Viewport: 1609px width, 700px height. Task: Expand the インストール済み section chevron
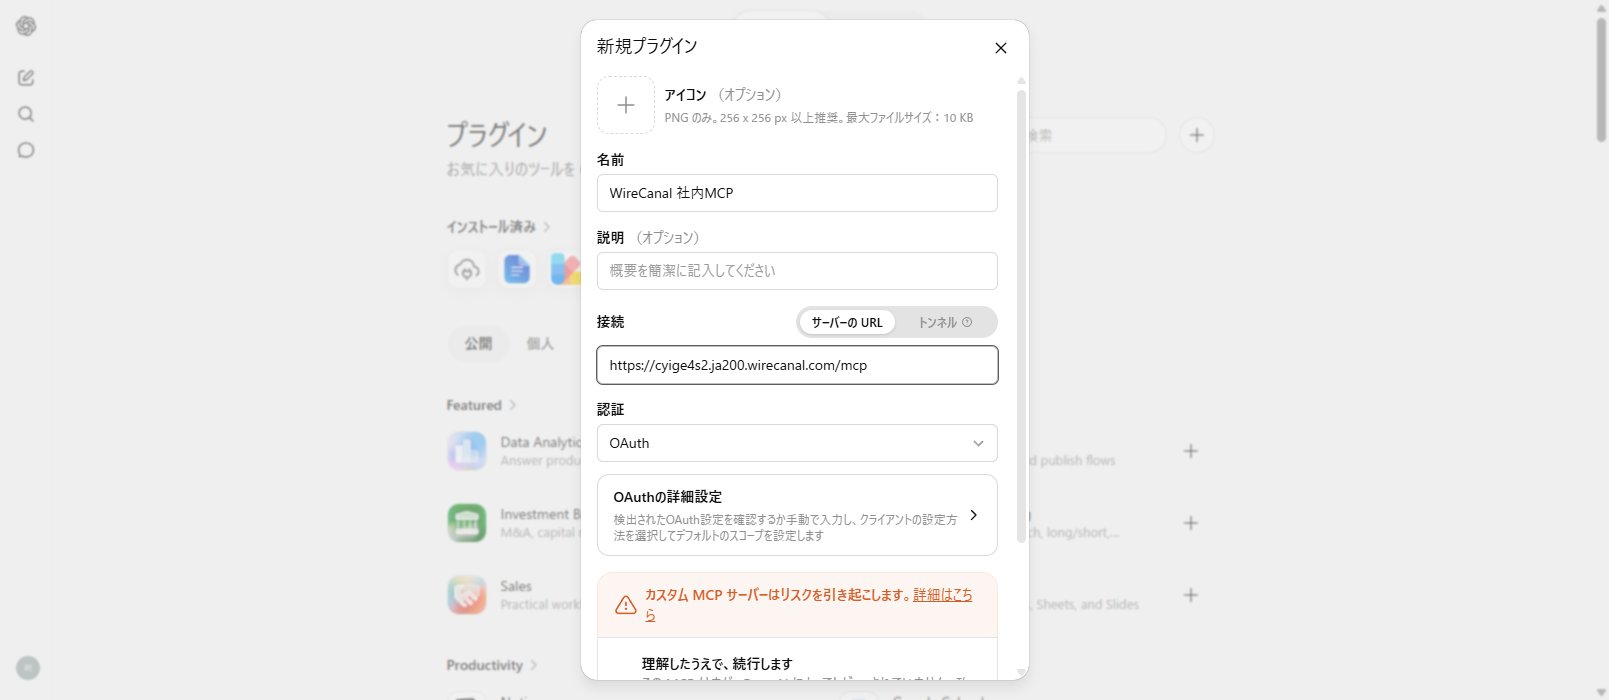point(547,227)
